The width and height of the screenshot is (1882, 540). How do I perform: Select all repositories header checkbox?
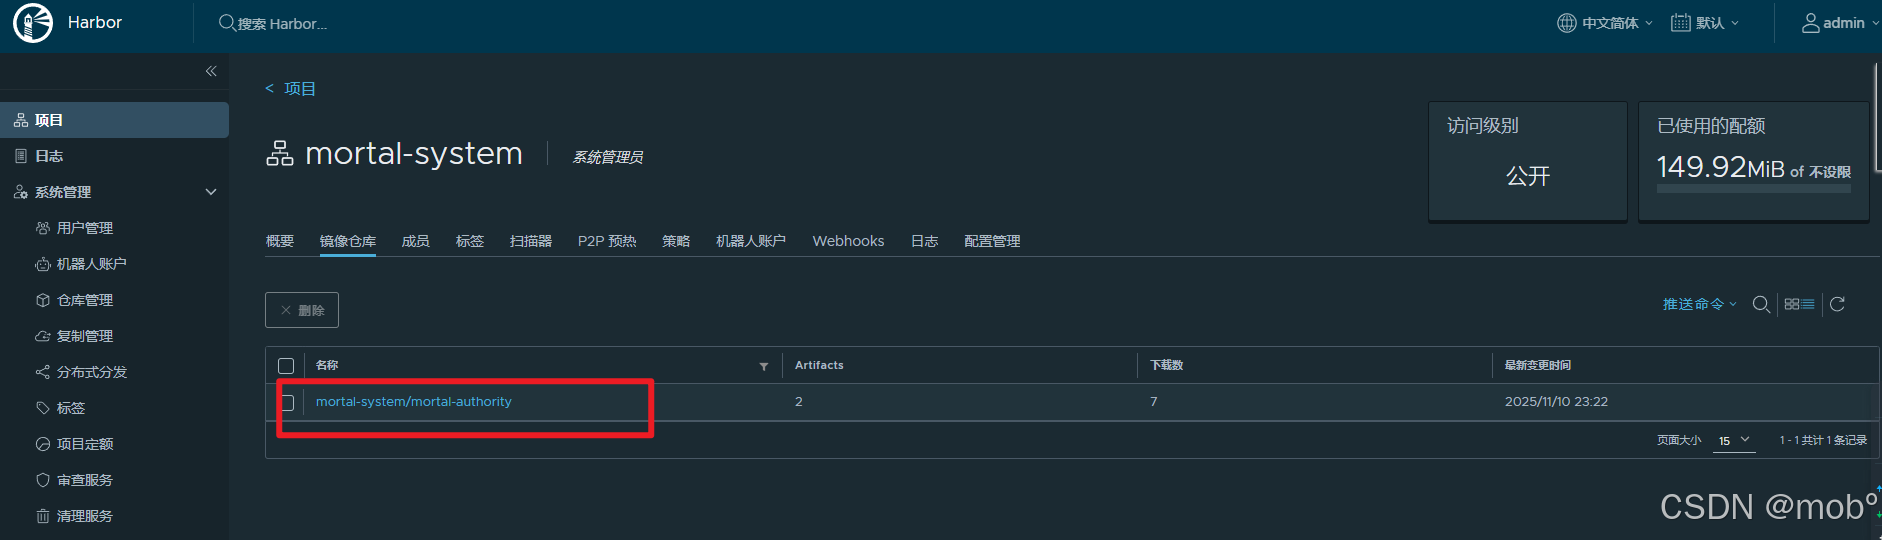coord(286,366)
